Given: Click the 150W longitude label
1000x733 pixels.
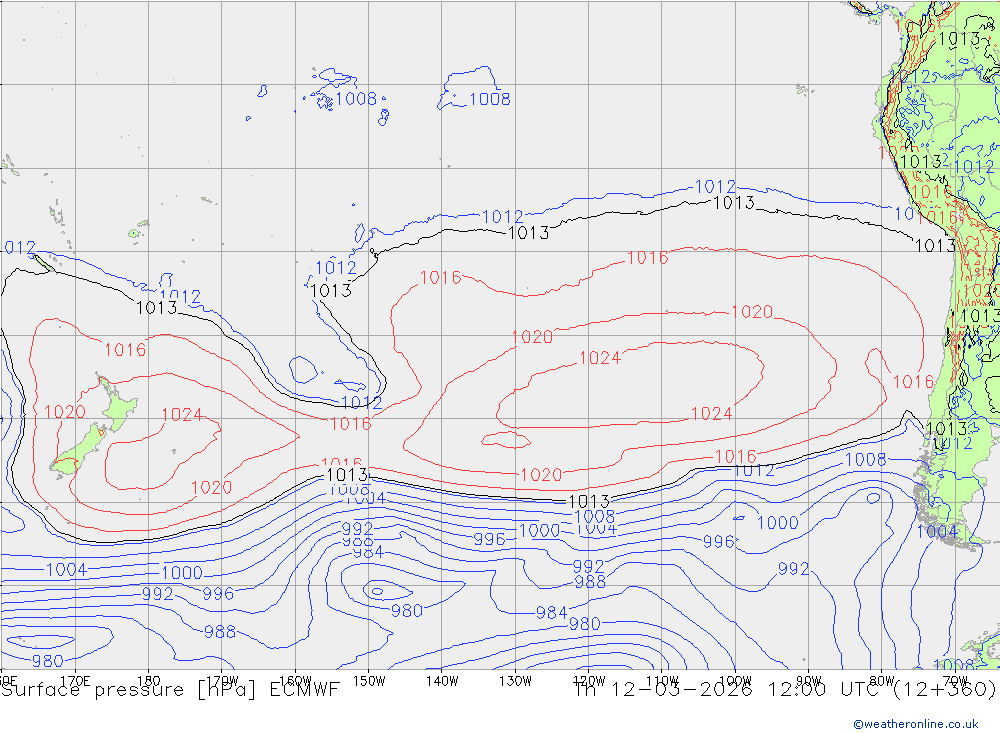Looking at the screenshot, I should [369, 681].
